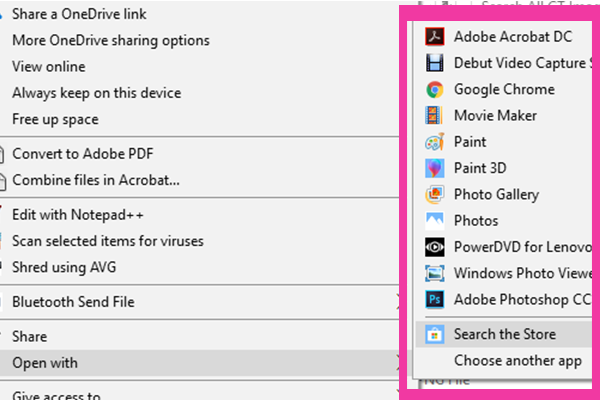Click the Adobe Photoshop CC icon

435,300
